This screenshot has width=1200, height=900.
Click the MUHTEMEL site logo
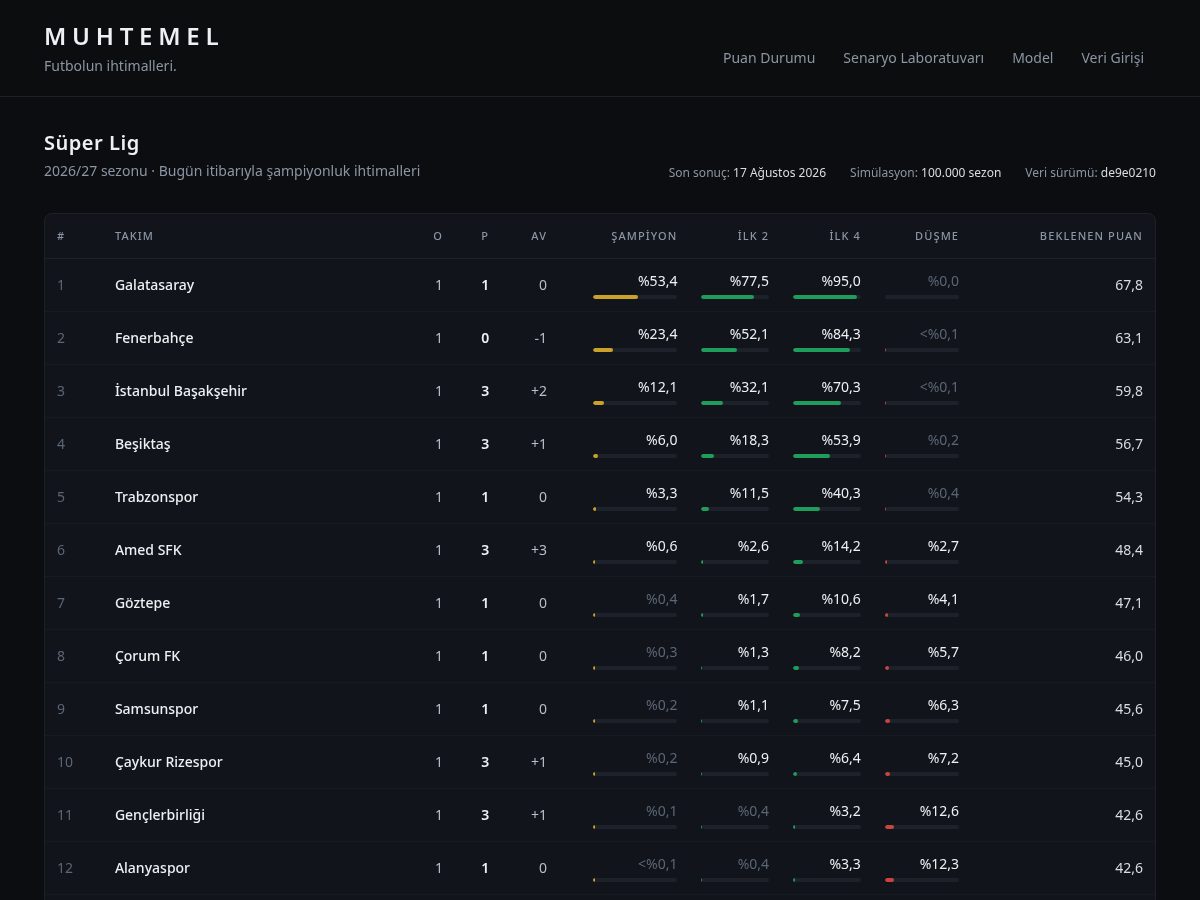click(x=132, y=37)
